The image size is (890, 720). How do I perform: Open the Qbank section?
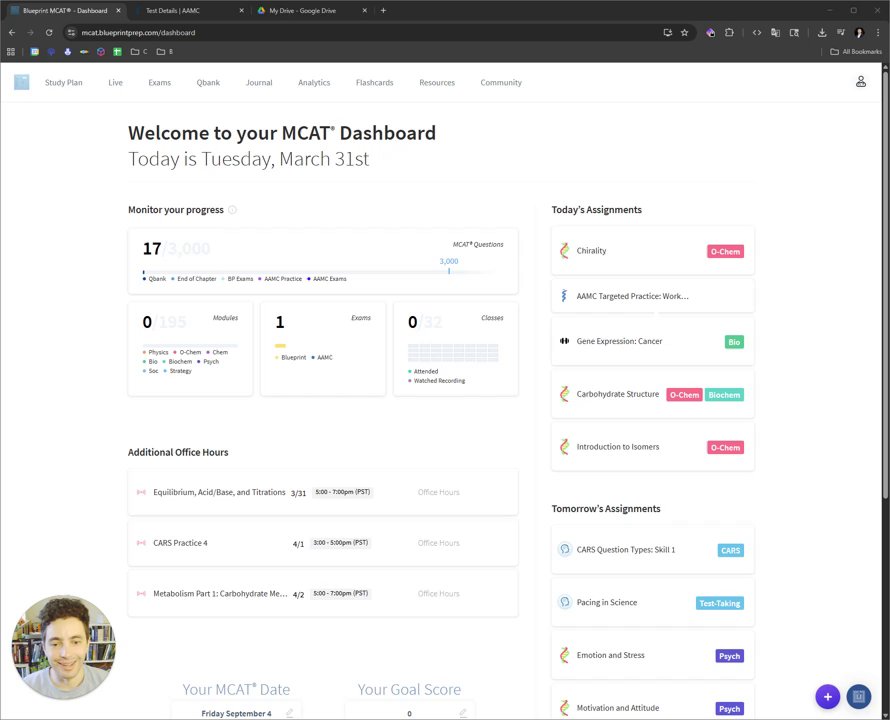pyautogui.click(x=208, y=82)
